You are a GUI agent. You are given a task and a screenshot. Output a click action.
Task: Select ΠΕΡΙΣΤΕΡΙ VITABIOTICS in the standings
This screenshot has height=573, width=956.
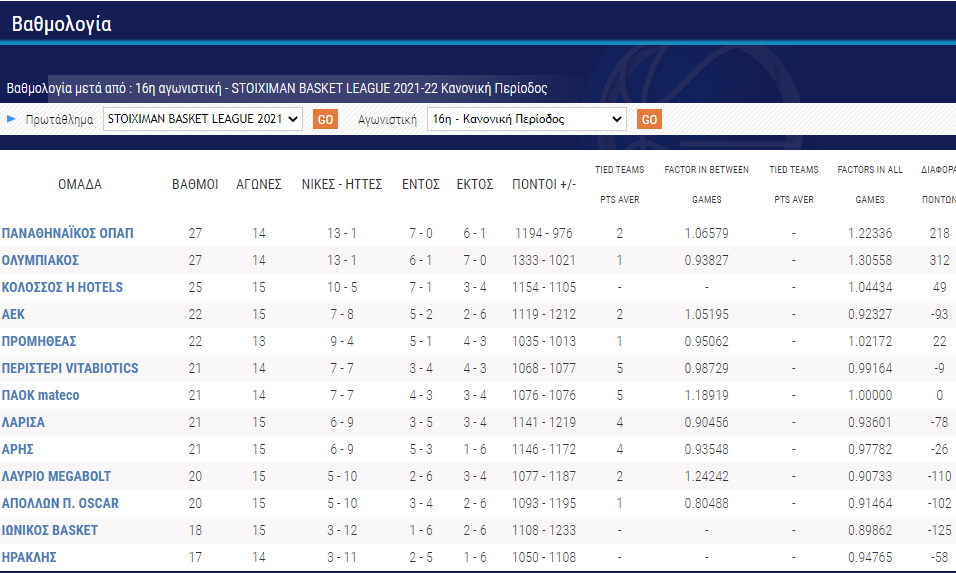click(70, 368)
